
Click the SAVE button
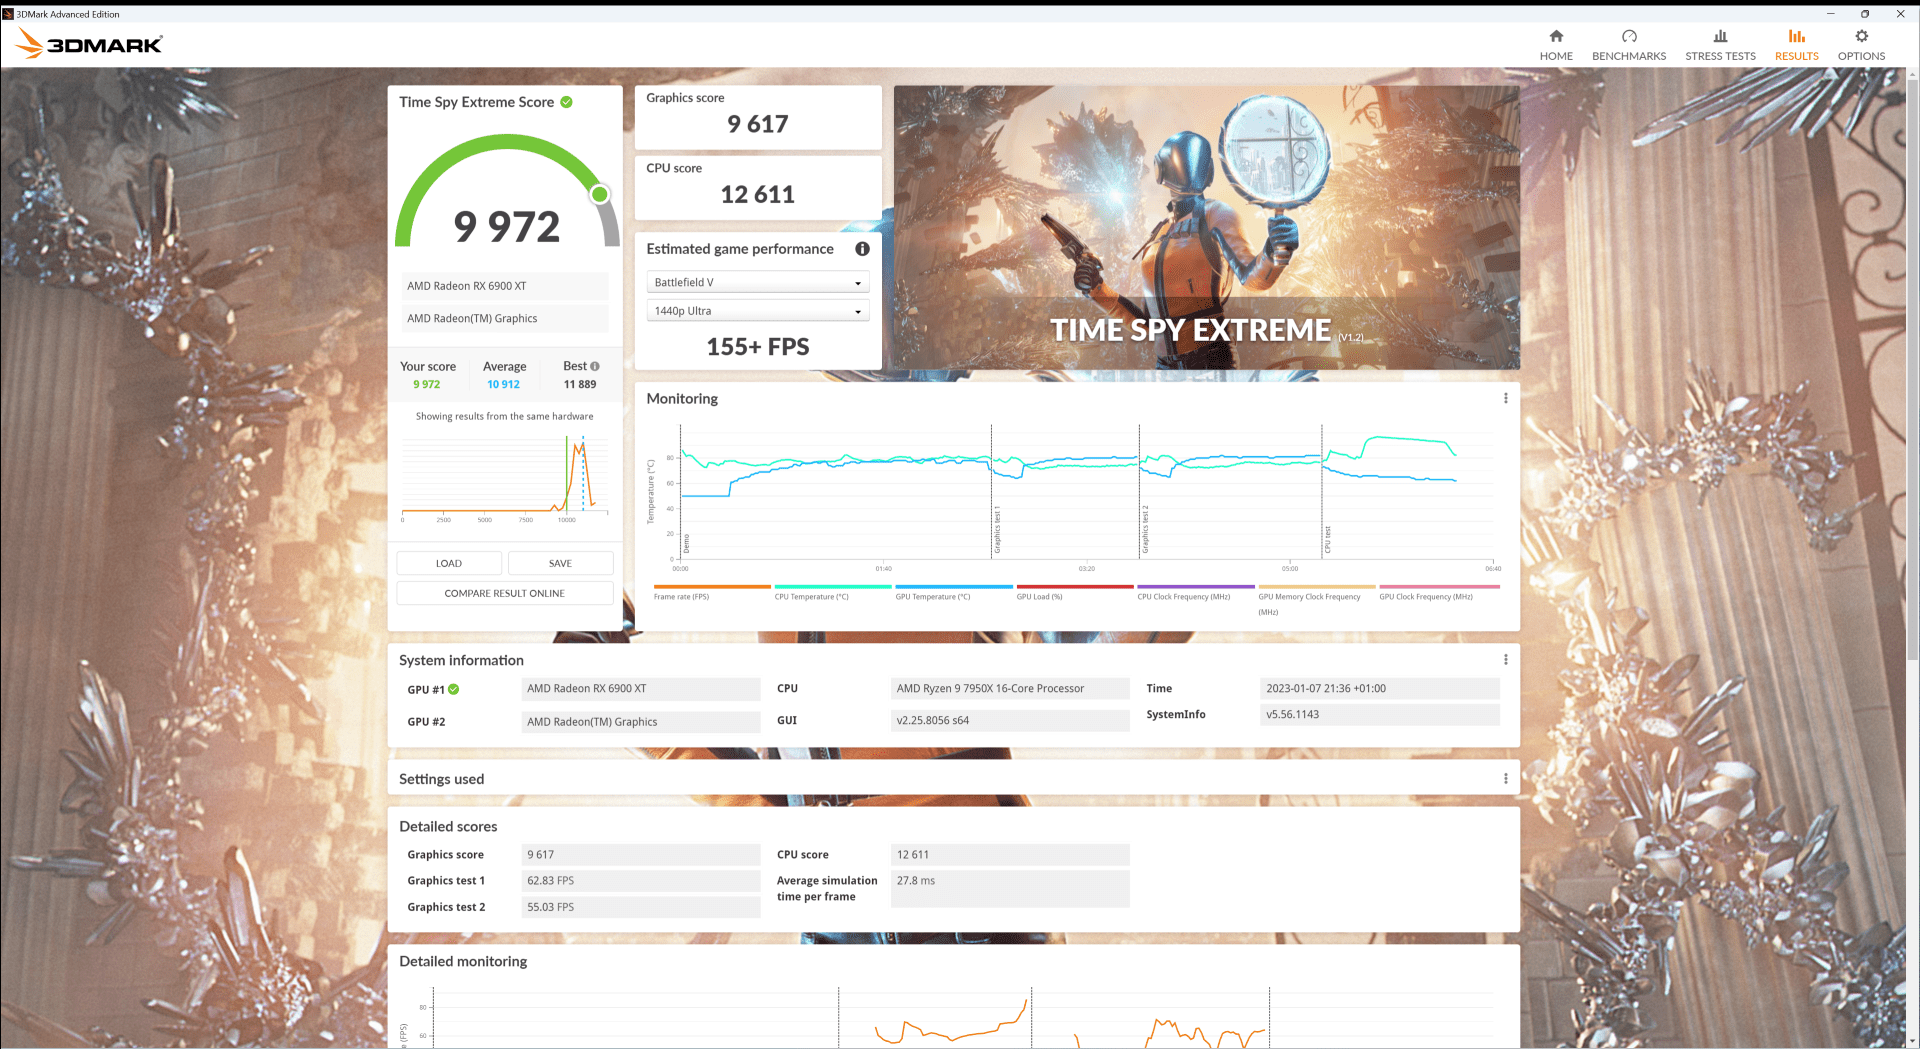tap(560, 563)
